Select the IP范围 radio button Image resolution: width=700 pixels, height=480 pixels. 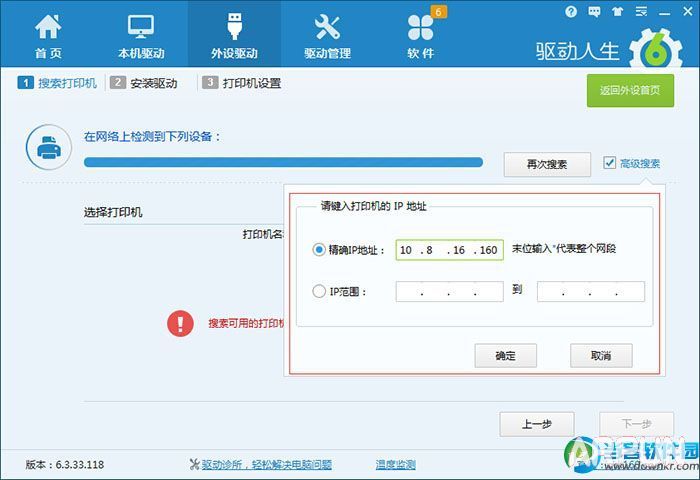coord(319,292)
